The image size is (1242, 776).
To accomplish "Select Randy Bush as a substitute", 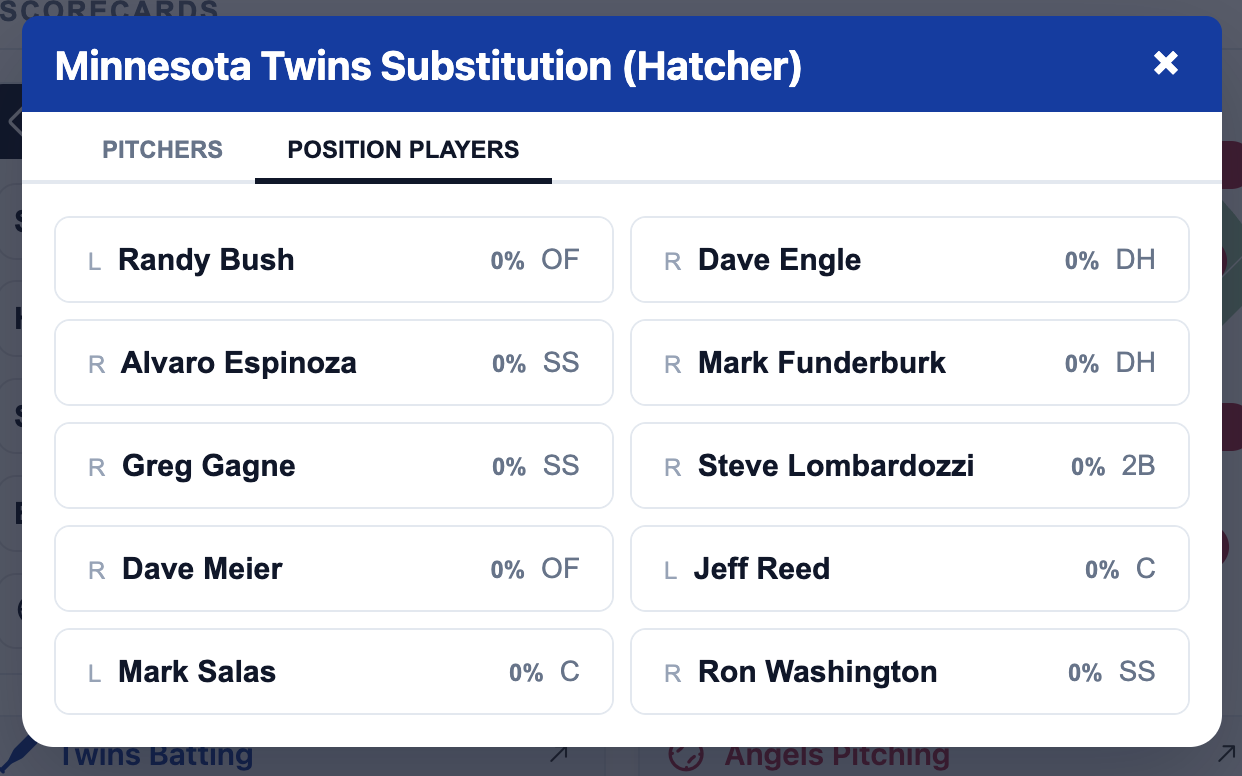I will 334,259.
